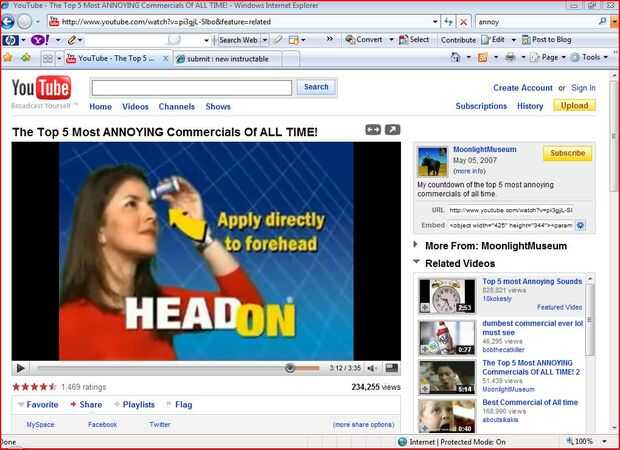
Task: Click the Refresh icon beside address bar
Action: 448,22
